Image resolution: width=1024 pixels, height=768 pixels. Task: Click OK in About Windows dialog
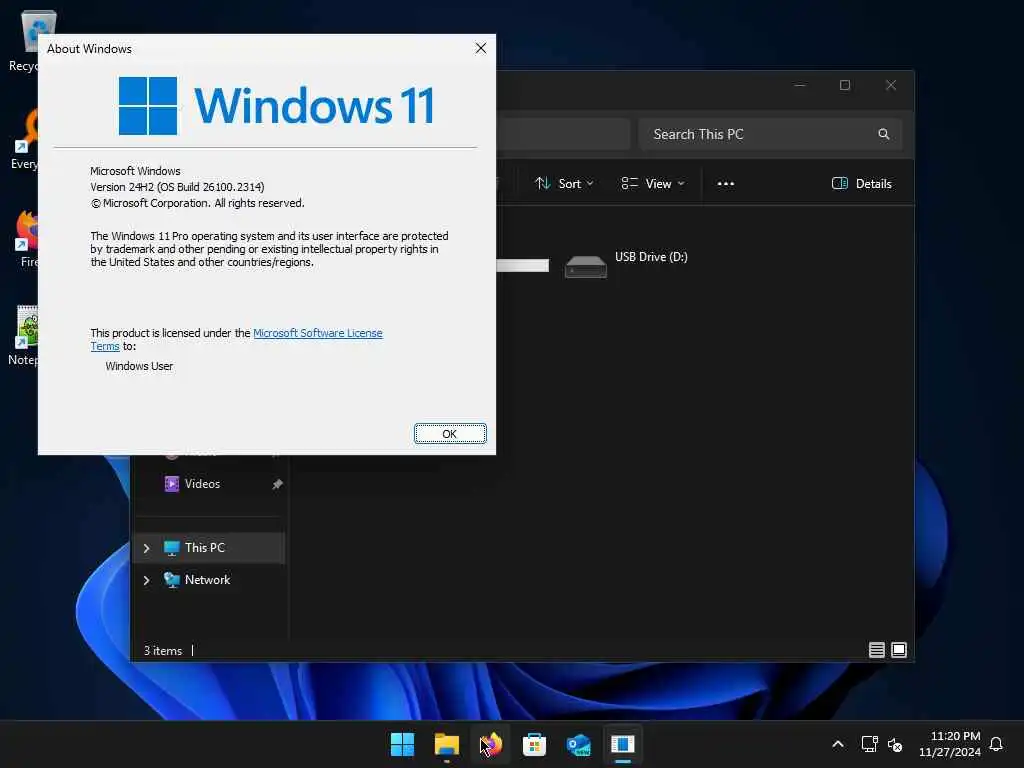coord(450,434)
